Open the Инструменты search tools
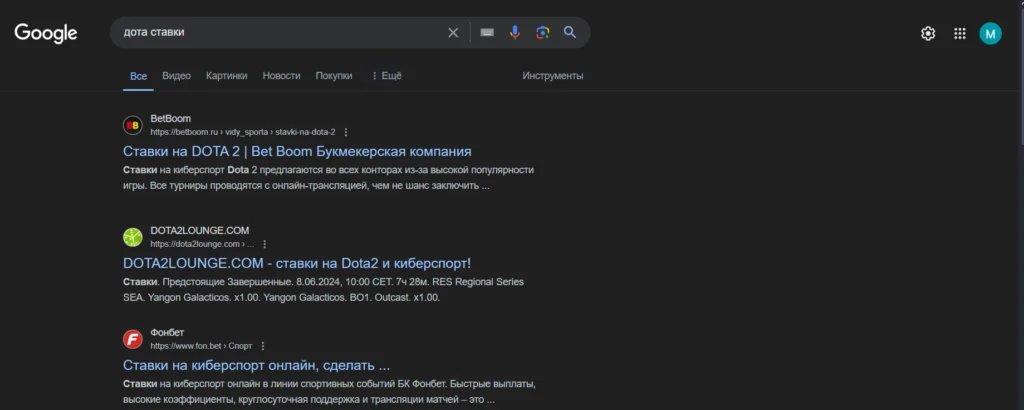 552,76
